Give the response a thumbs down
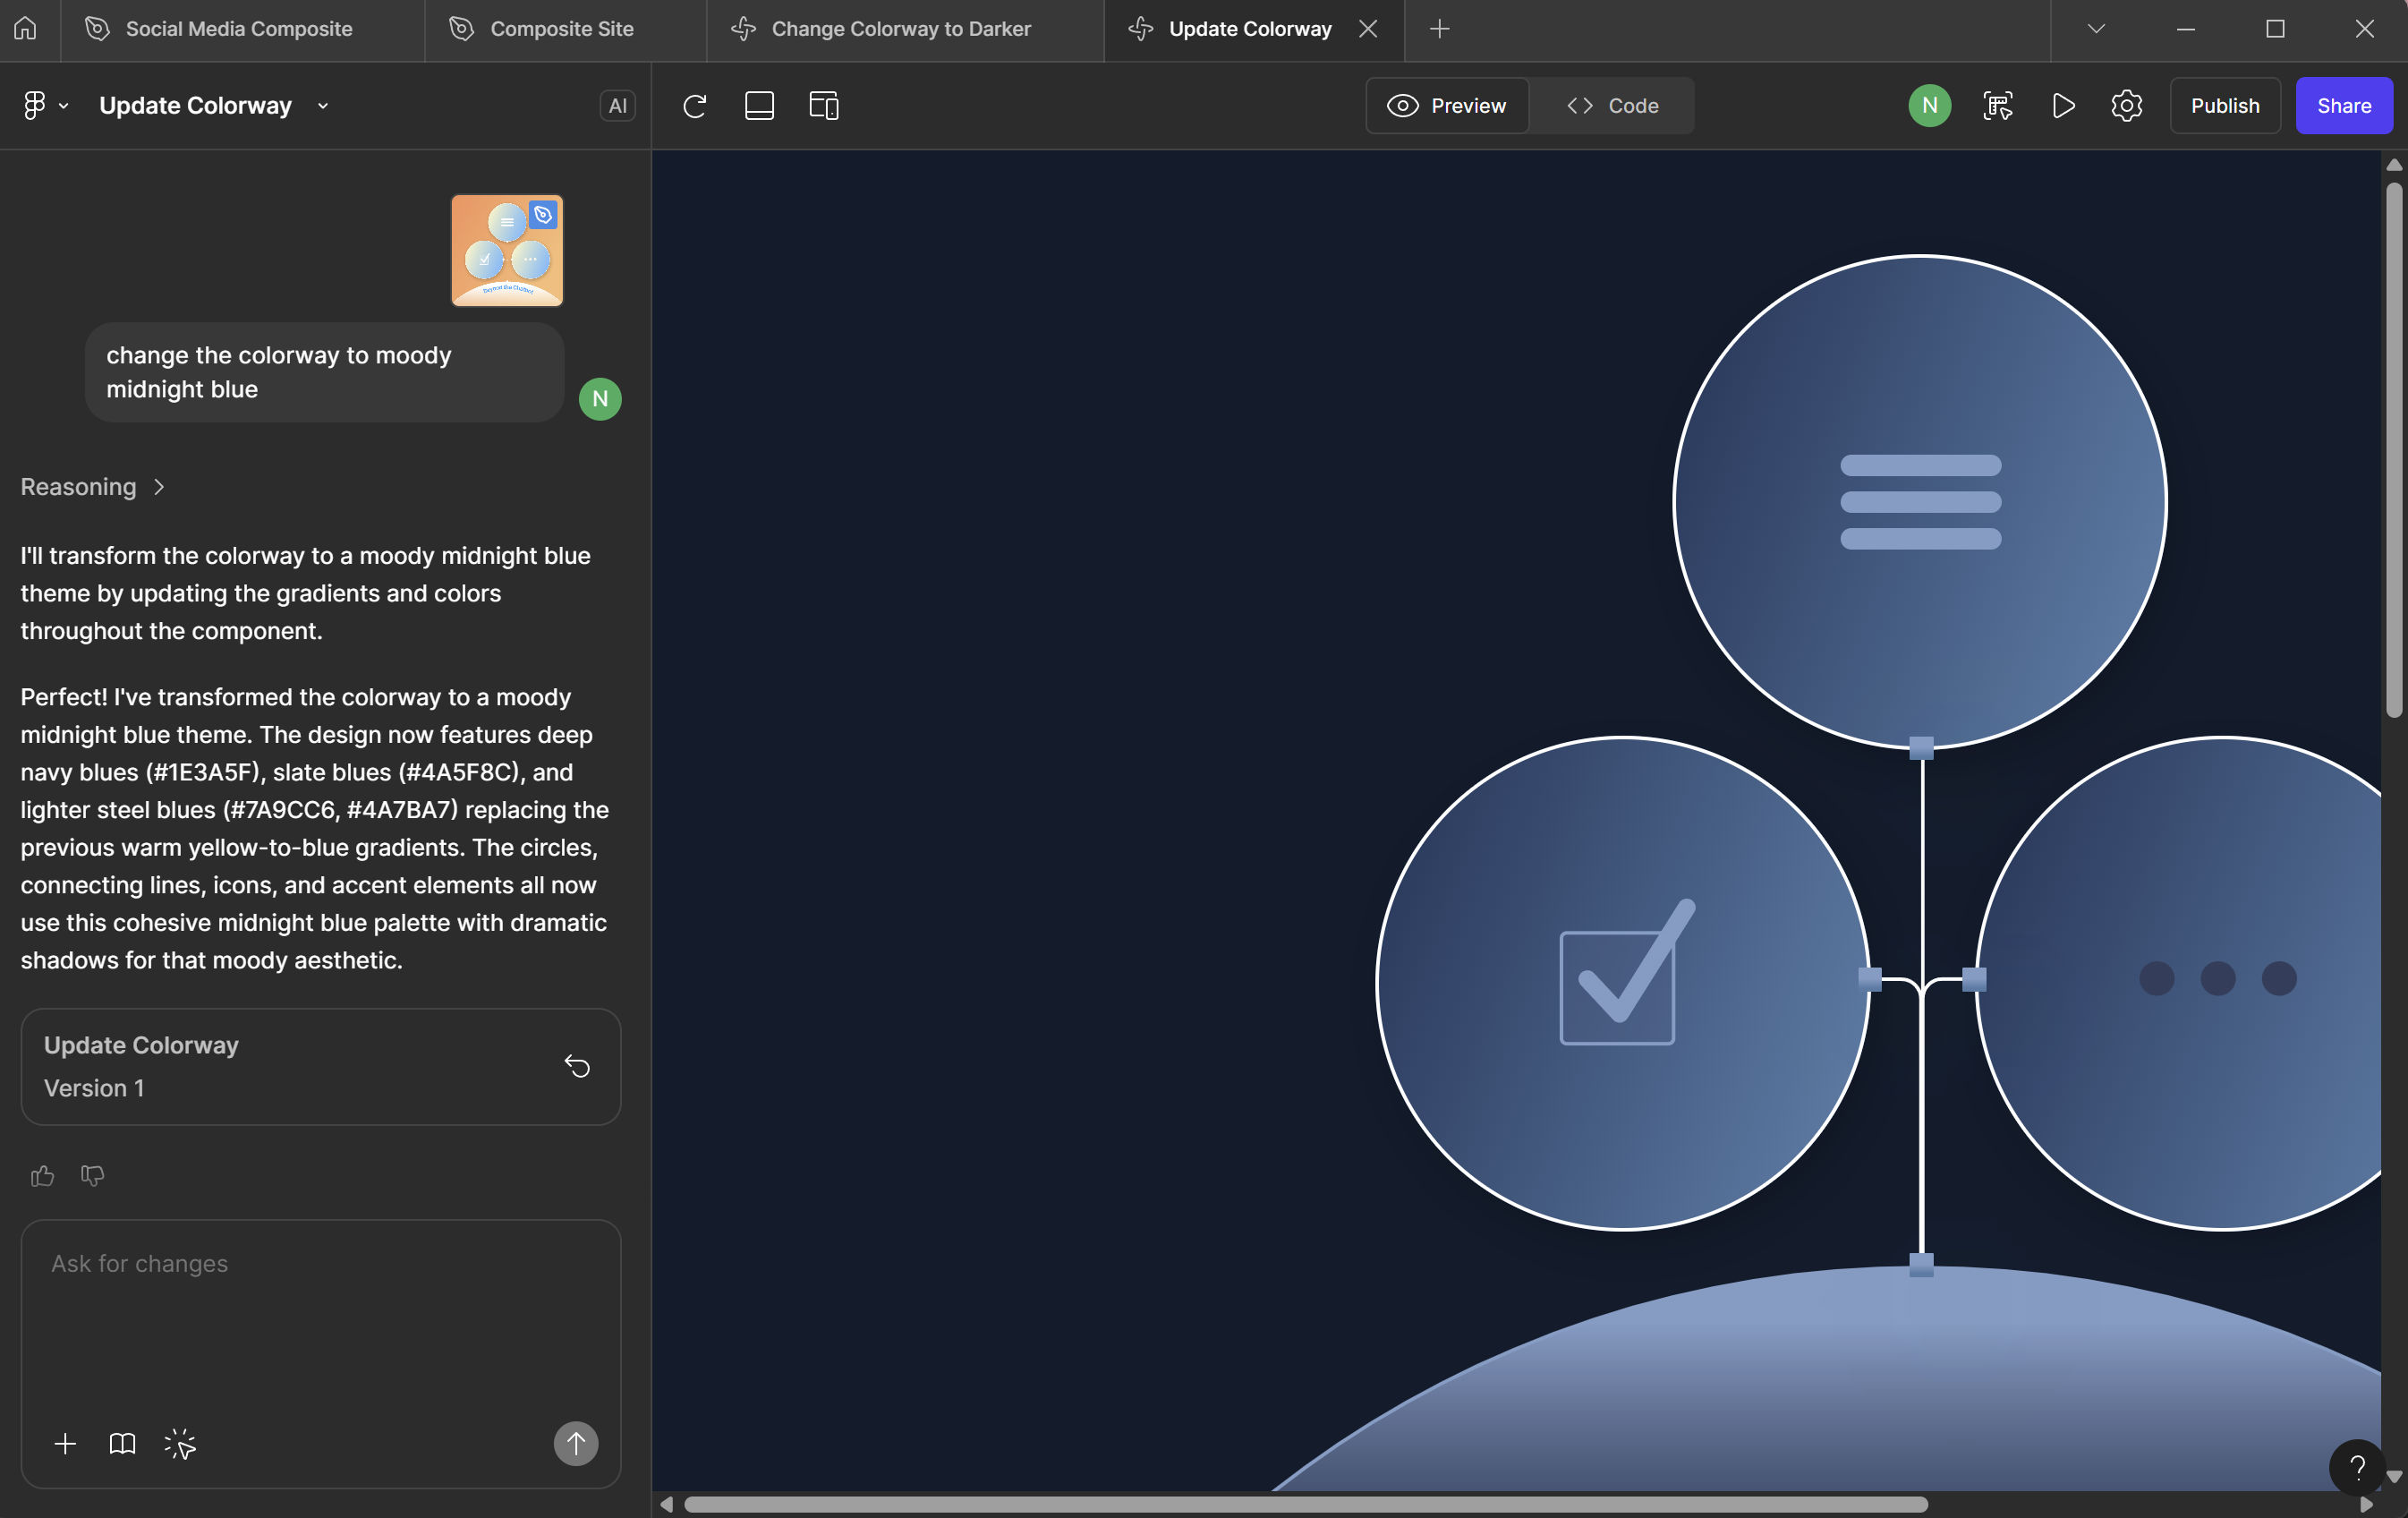This screenshot has height=1518, width=2408. tap(91, 1175)
